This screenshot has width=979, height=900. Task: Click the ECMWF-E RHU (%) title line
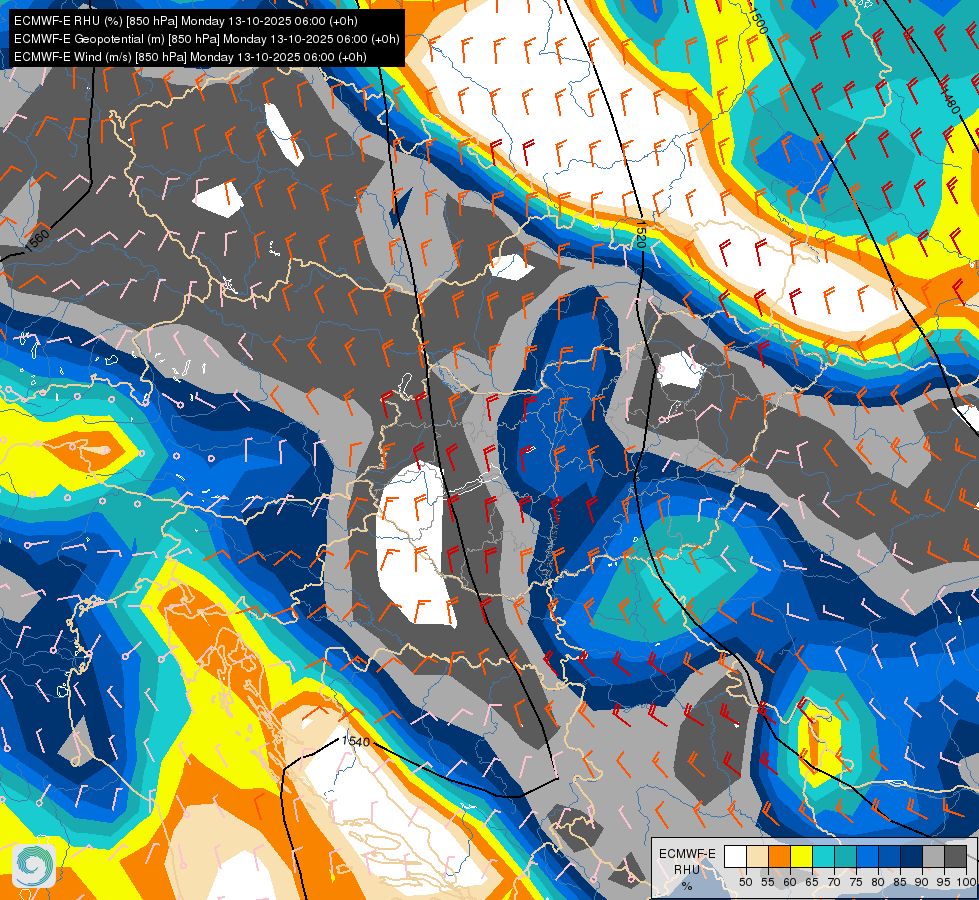185,21
